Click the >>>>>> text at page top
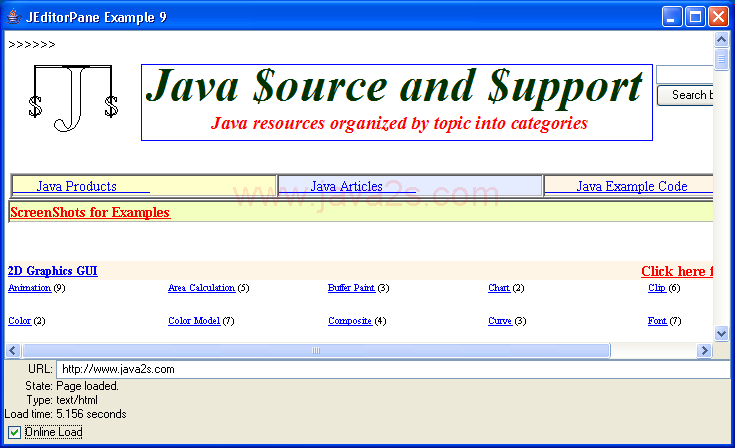 [x=32, y=45]
